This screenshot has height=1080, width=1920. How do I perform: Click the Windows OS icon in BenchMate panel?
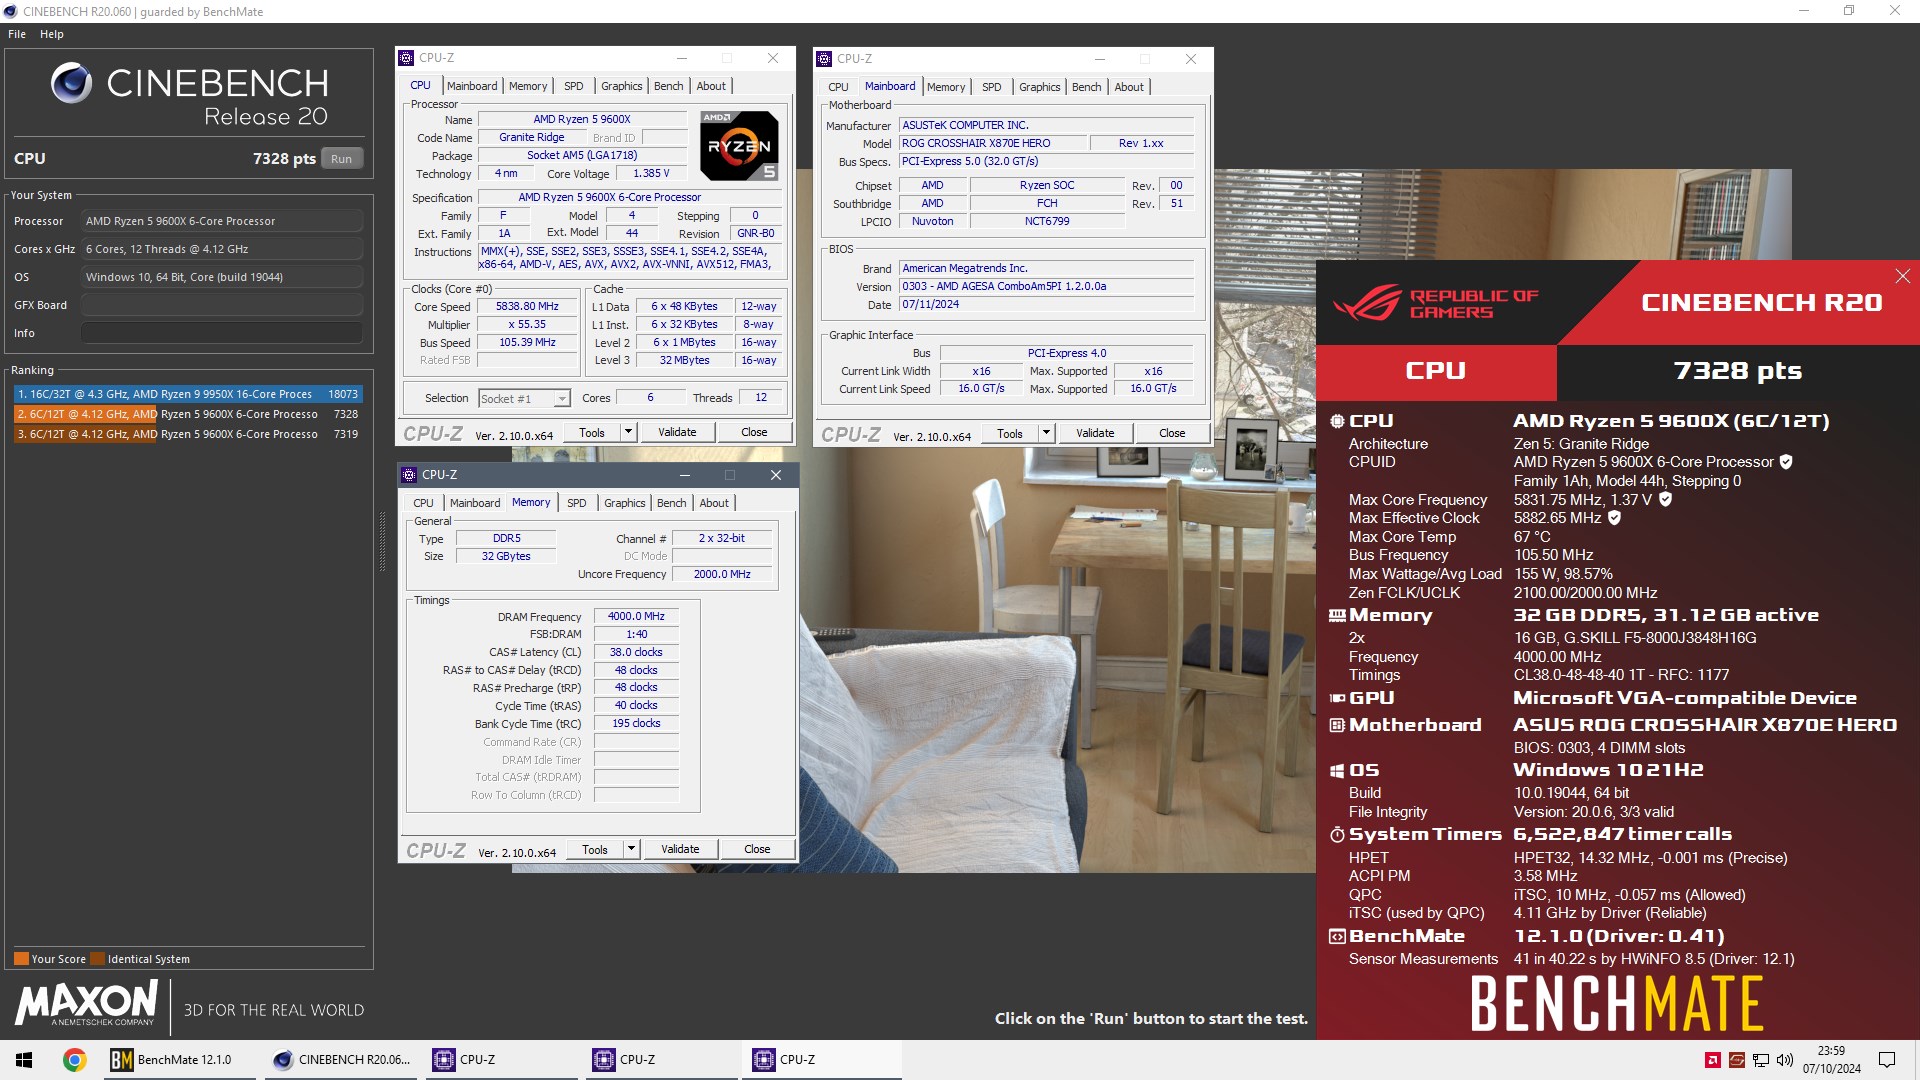click(x=1337, y=770)
